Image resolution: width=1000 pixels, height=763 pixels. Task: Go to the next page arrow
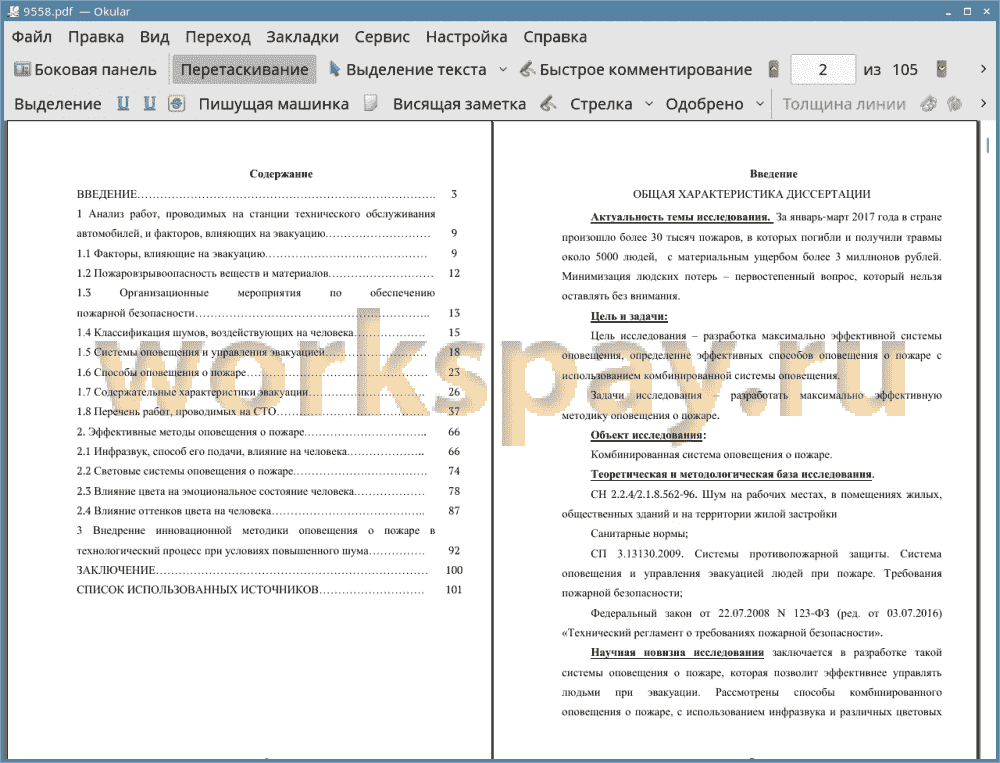[941, 69]
